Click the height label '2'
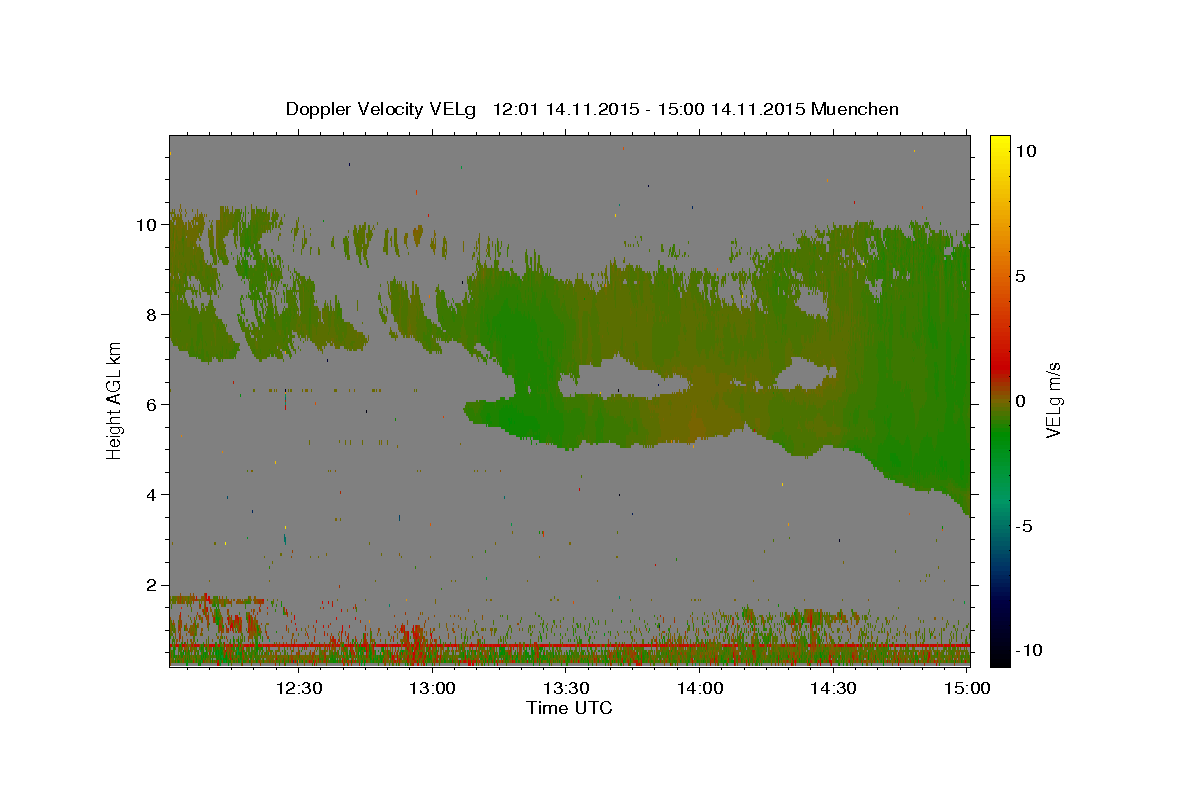1200x800 pixels. 152,585
